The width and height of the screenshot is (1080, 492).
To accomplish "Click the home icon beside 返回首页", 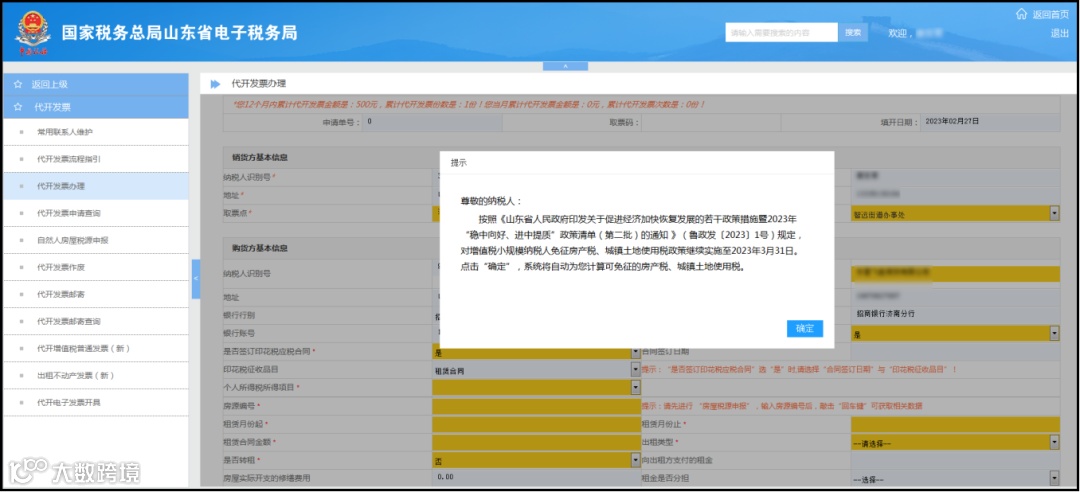I will click(x=1021, y=14).
